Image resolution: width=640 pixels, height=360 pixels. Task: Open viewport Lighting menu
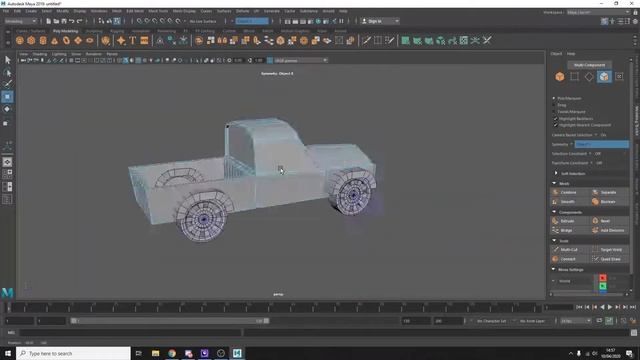pos(59,54)
